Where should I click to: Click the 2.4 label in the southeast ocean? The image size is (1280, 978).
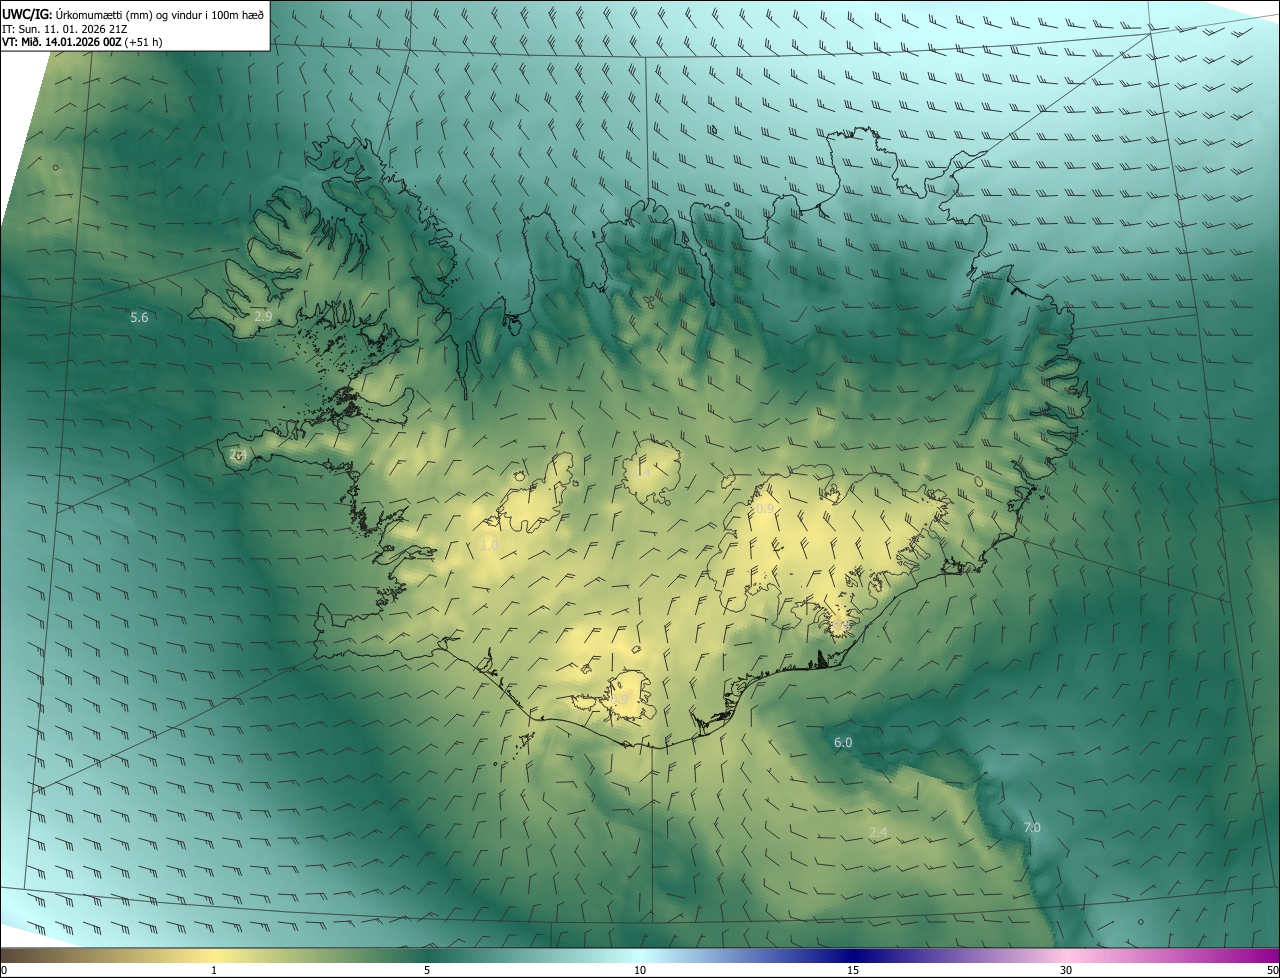[x=878, y=833]
